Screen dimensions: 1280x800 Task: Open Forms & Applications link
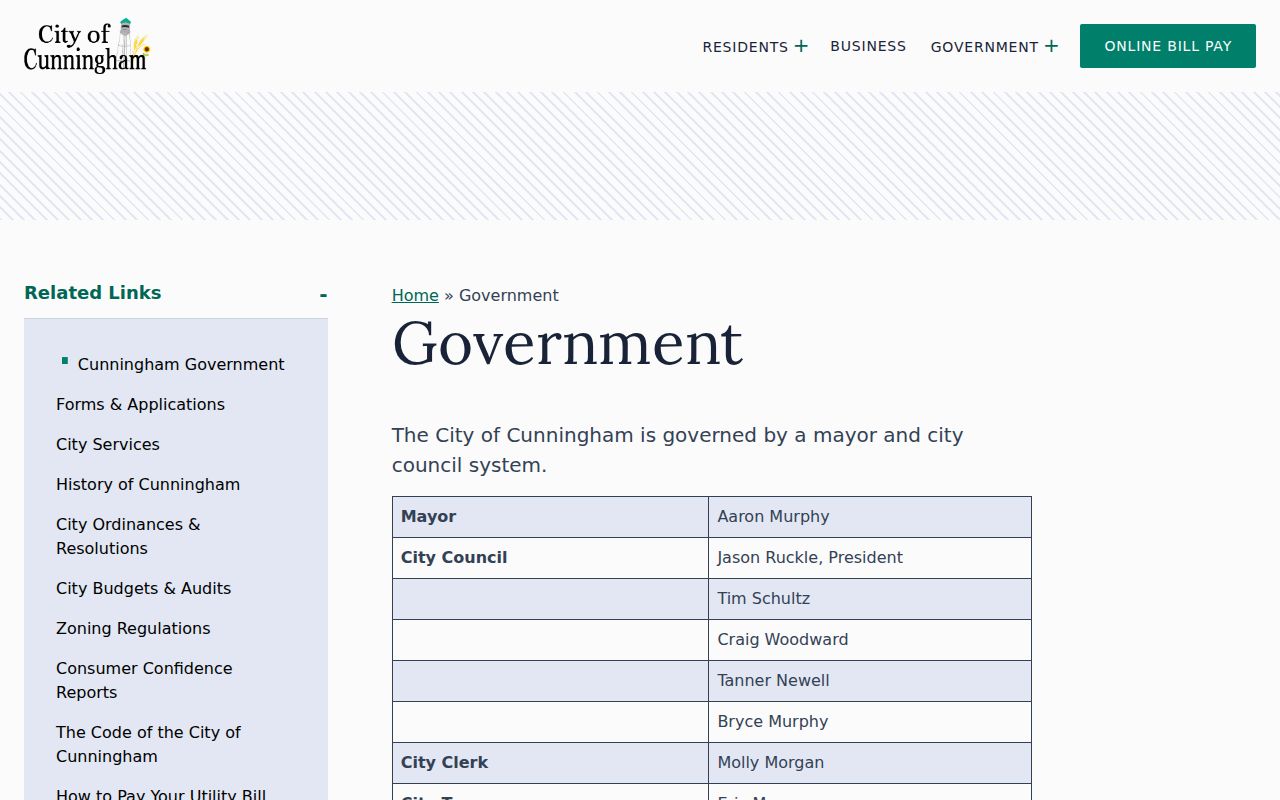[140, 404]
